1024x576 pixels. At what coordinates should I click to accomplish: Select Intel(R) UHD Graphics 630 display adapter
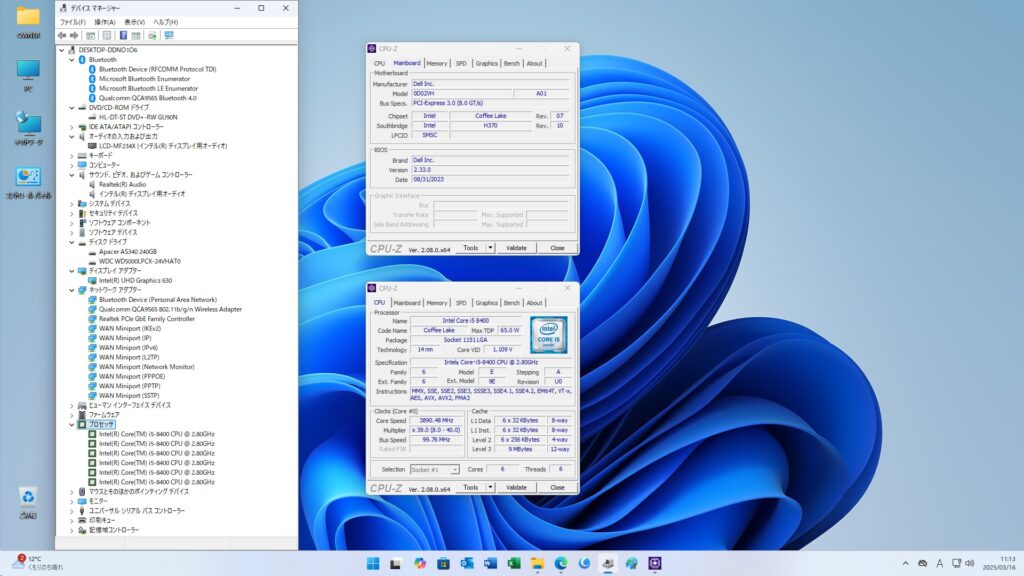pos(135,280)
